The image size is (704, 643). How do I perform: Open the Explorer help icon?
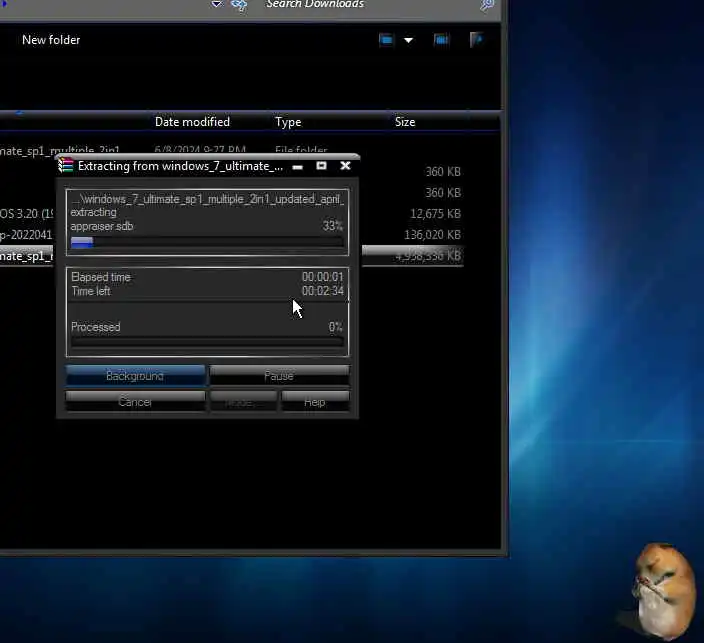[x=476, y=40]
